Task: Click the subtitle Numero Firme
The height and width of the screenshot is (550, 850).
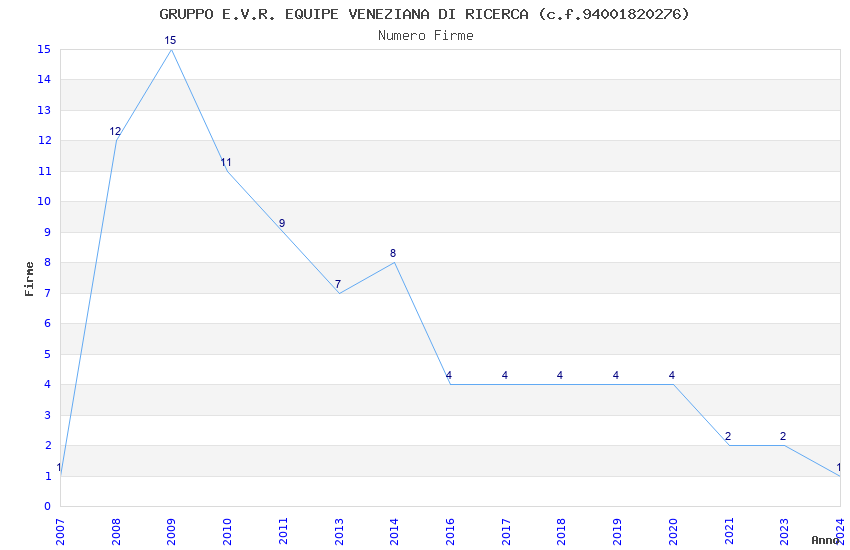Action: pos(426,36)
